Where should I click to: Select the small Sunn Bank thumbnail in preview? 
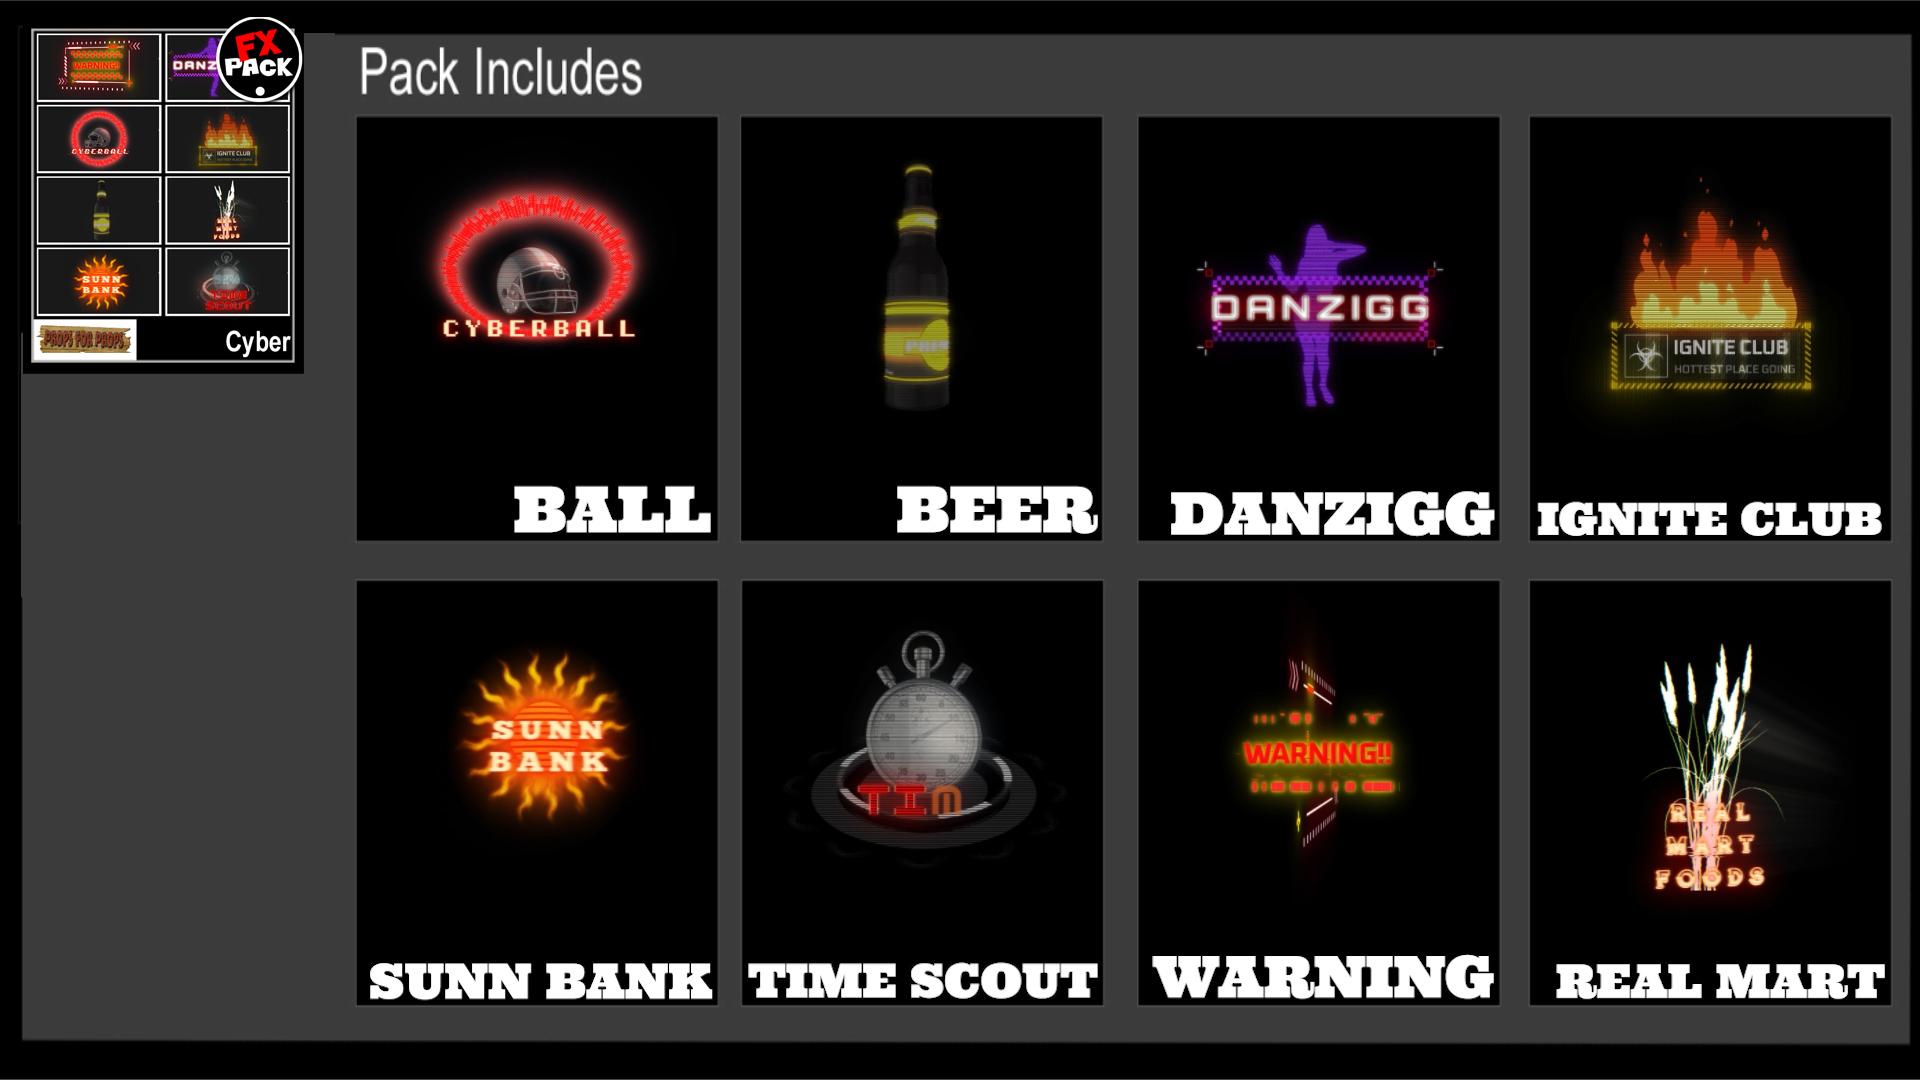click(x=98, y=282)
